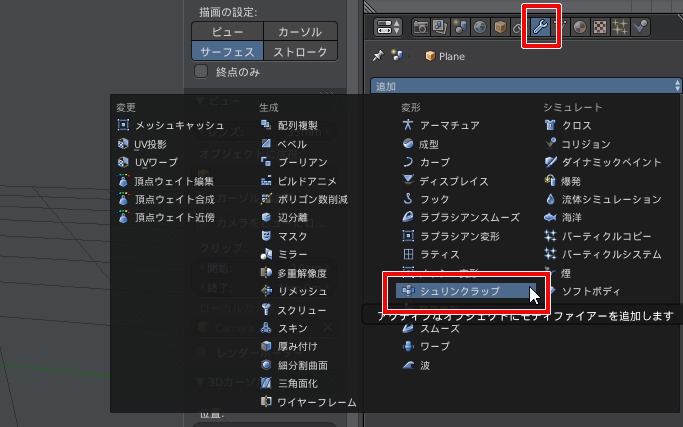
Task: Click the Plane object breadcrumb
Action: (x=445, y=56)
